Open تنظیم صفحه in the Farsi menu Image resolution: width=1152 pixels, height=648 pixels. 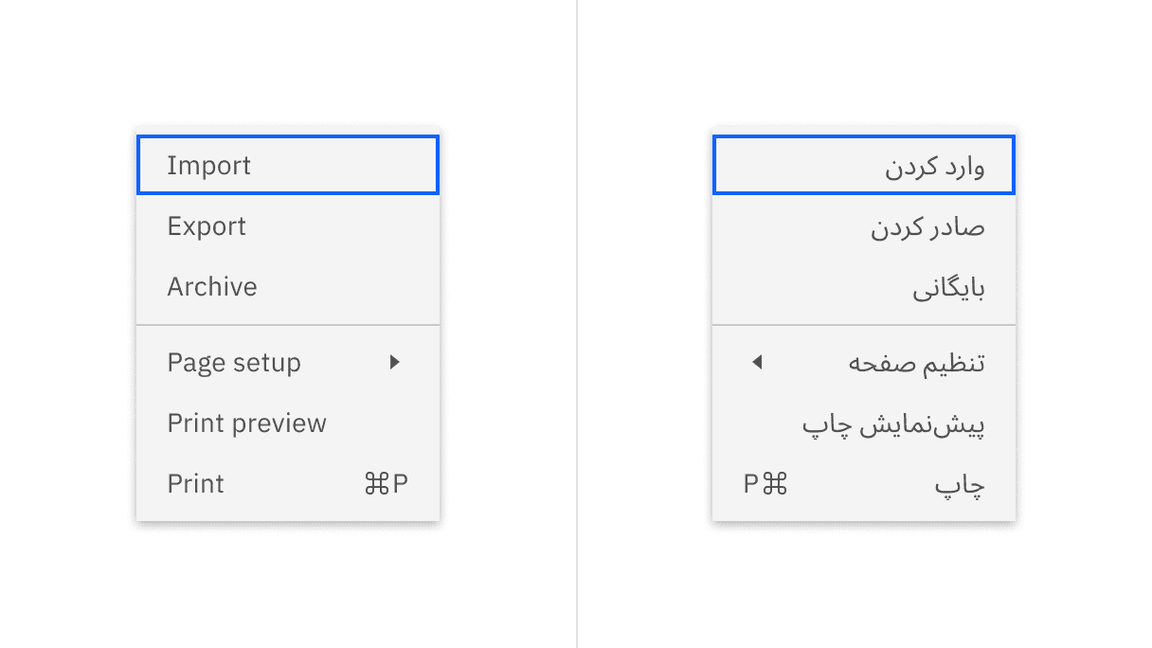pyautogui.click(x=911, y=363)
